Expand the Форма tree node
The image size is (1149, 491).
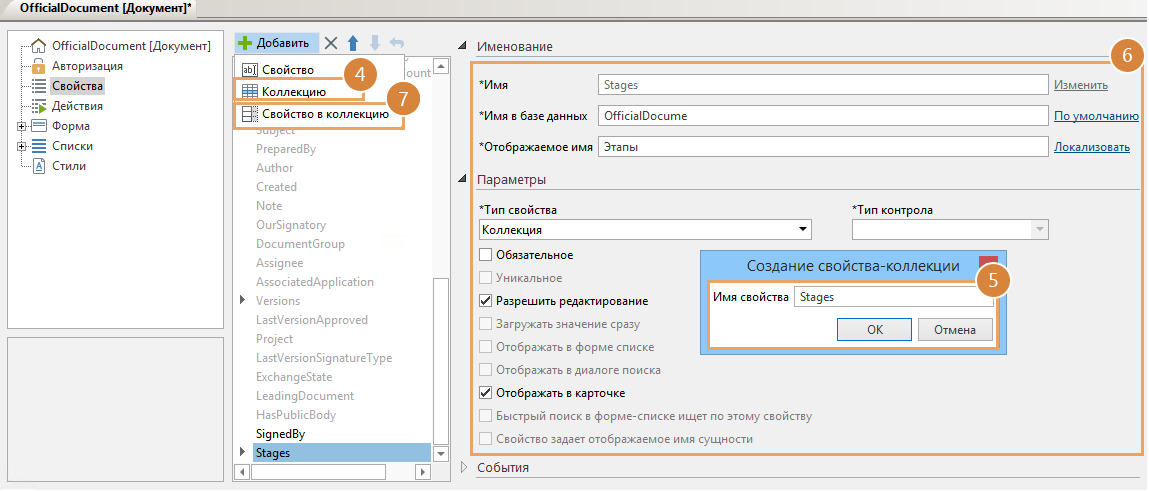[x=21, y=126]
